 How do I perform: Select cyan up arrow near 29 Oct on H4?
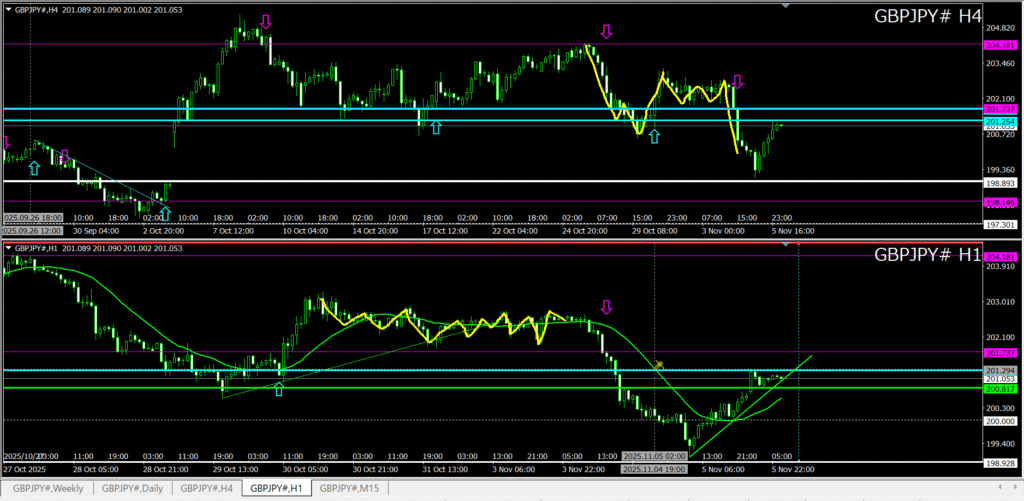click(x=654, y=136)
